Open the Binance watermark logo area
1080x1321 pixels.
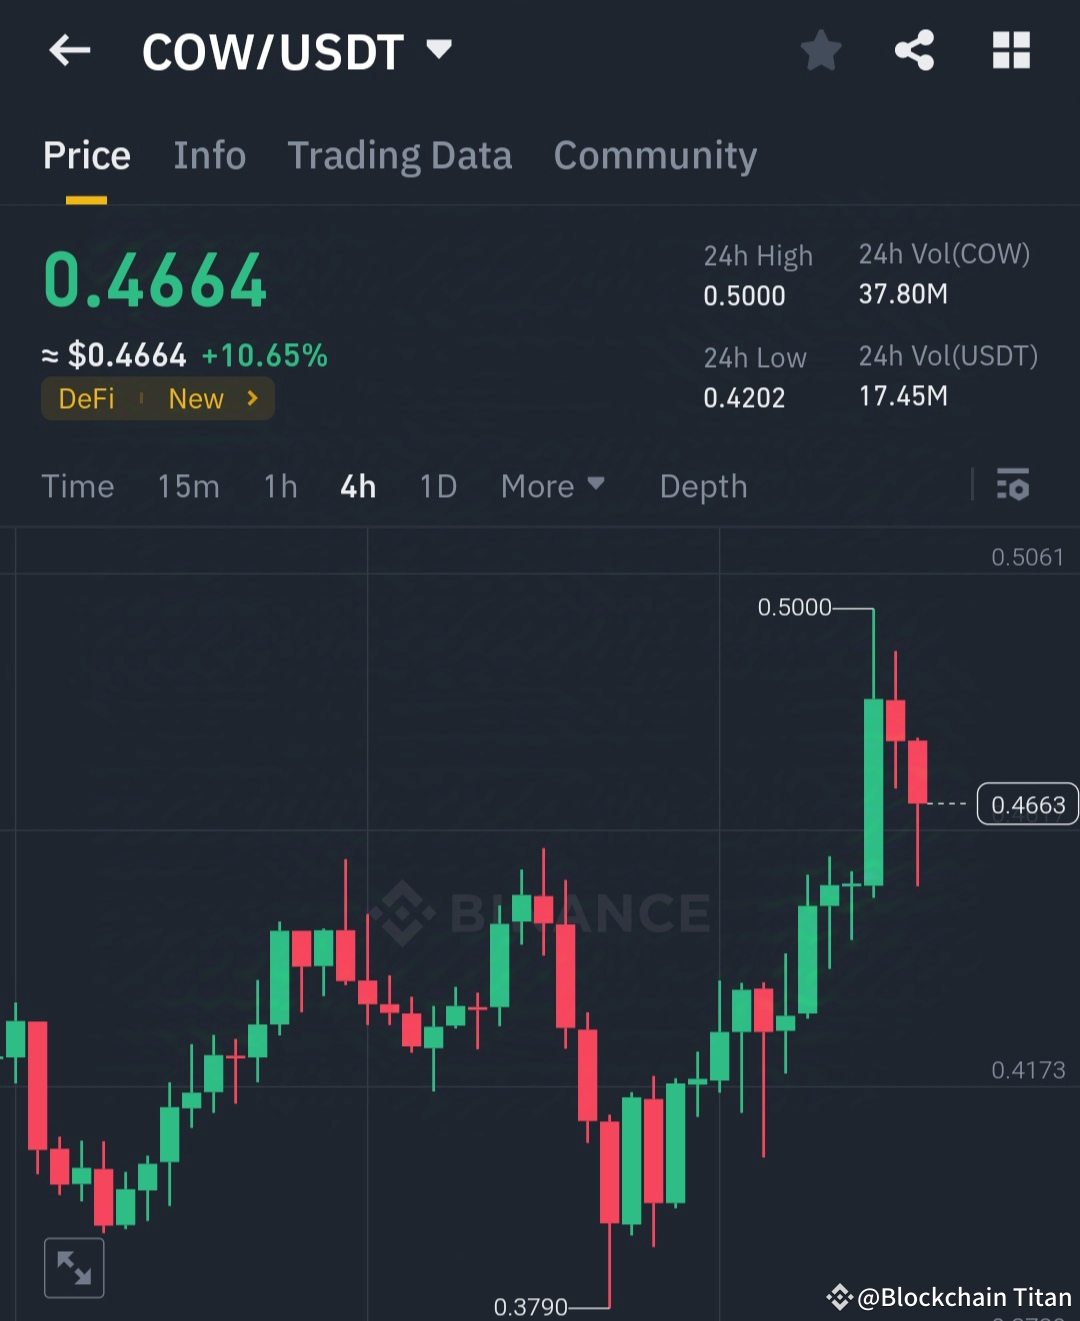coord(545,911)
